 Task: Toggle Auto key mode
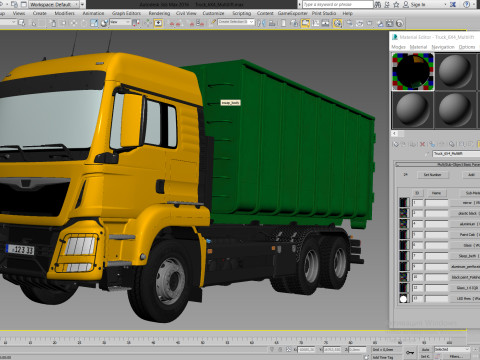pos(425,349)
